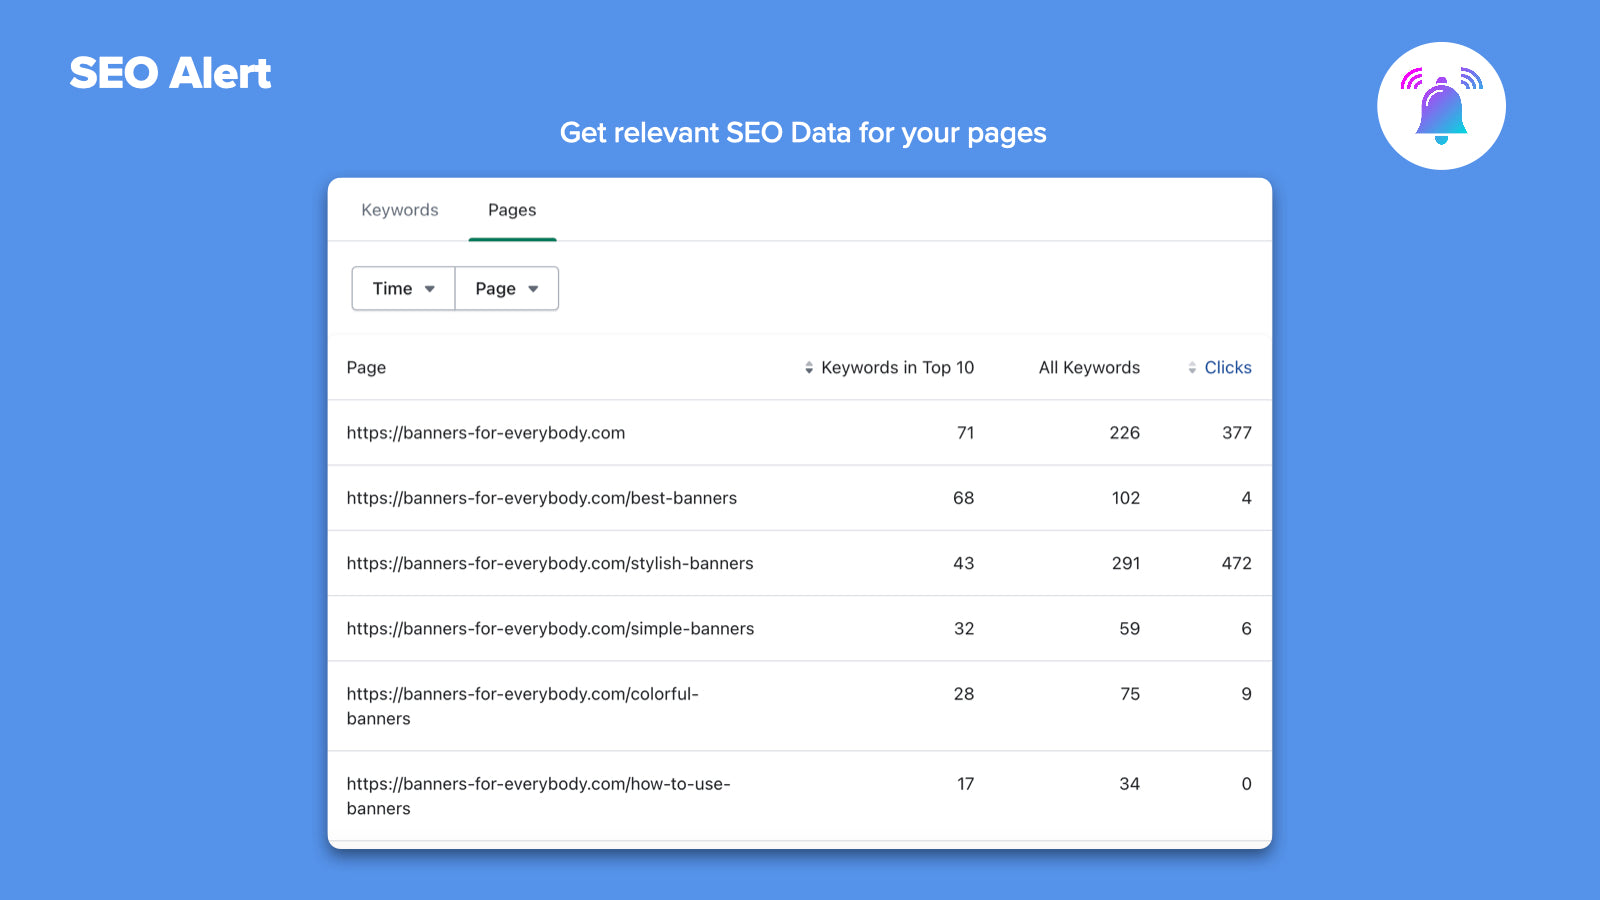1600x900 pixels.
Task: Click Clicks value 377
Action: tap(1237, 433)
